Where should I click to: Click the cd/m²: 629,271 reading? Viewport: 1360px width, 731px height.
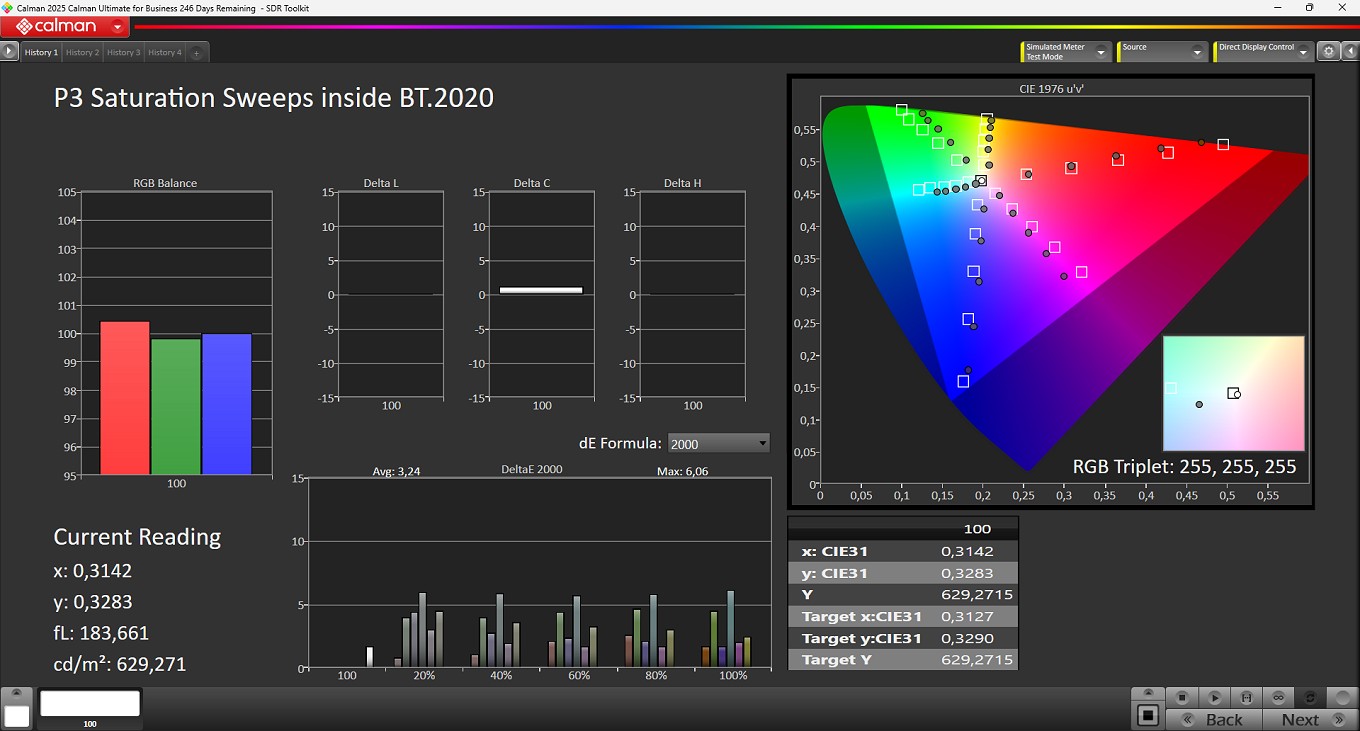[x=120, y=664]
